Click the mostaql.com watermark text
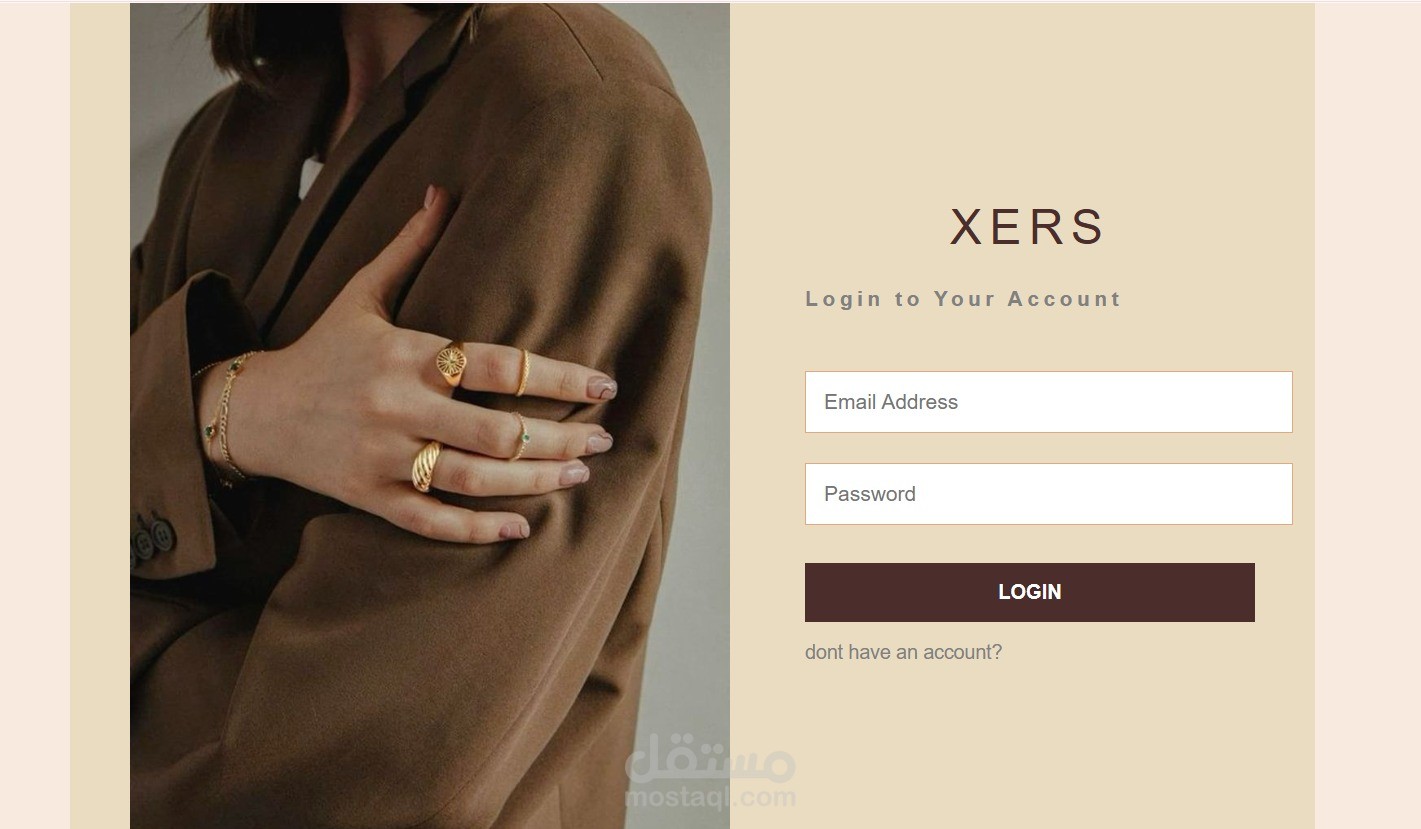 (x=710, y=798)
